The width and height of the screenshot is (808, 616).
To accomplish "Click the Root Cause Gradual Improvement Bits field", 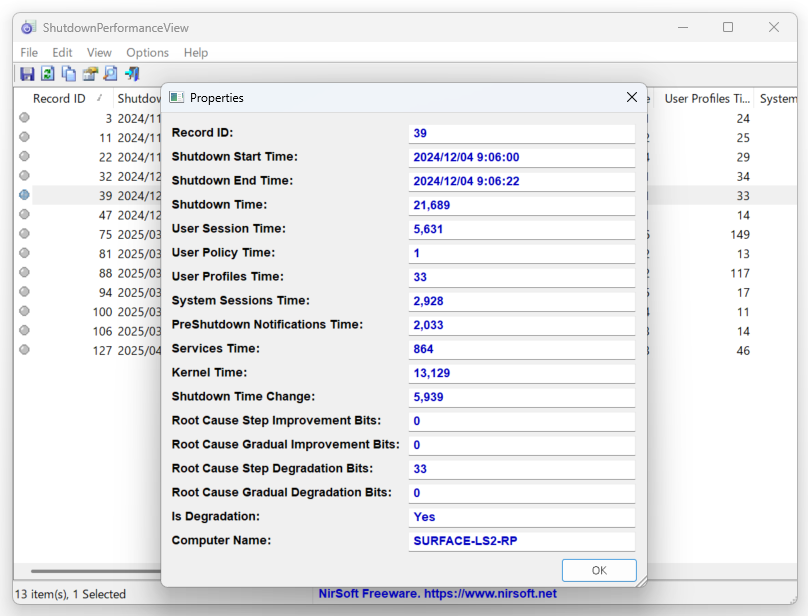I will pyautogui.click(x=521, y=445).
